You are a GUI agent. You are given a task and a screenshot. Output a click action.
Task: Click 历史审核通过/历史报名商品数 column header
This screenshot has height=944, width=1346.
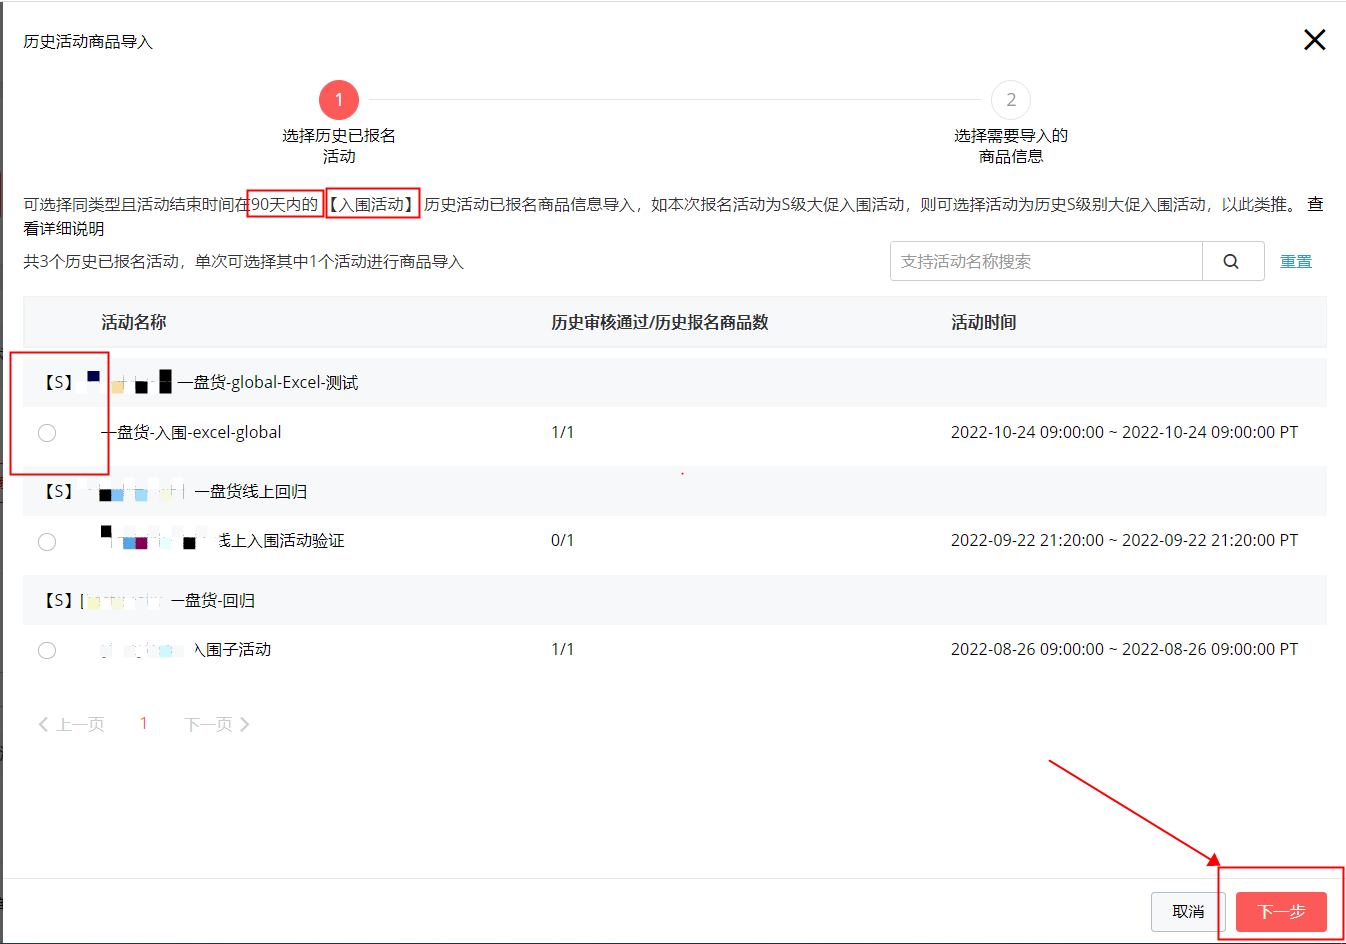pos(660,322)
